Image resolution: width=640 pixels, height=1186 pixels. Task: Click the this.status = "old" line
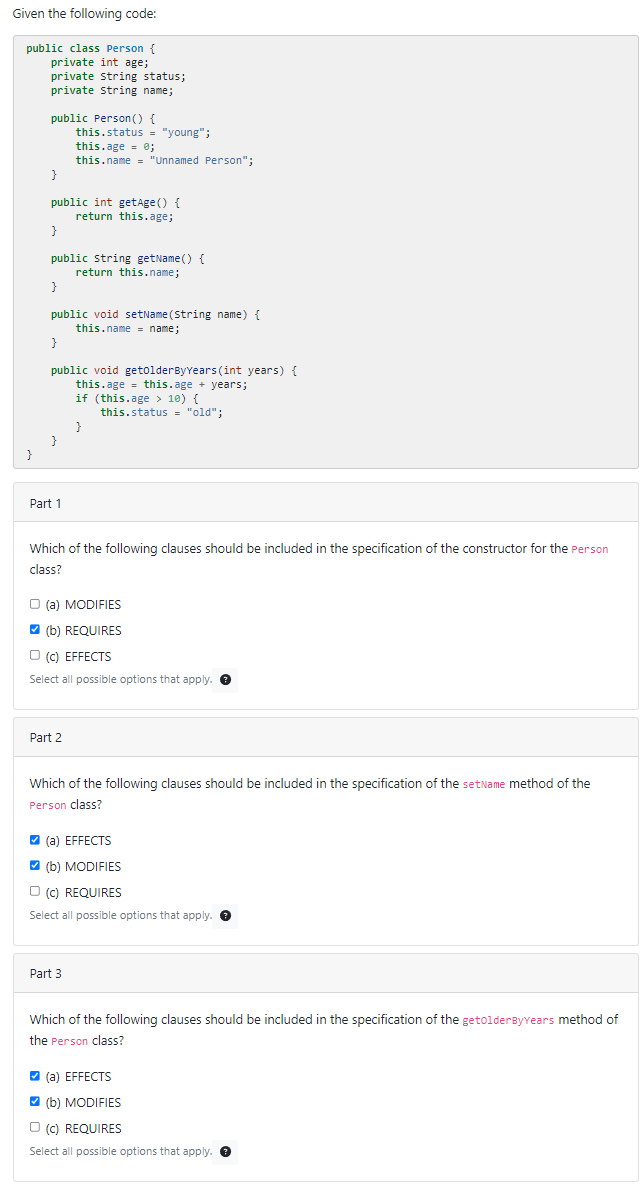(x=161, y=412)
